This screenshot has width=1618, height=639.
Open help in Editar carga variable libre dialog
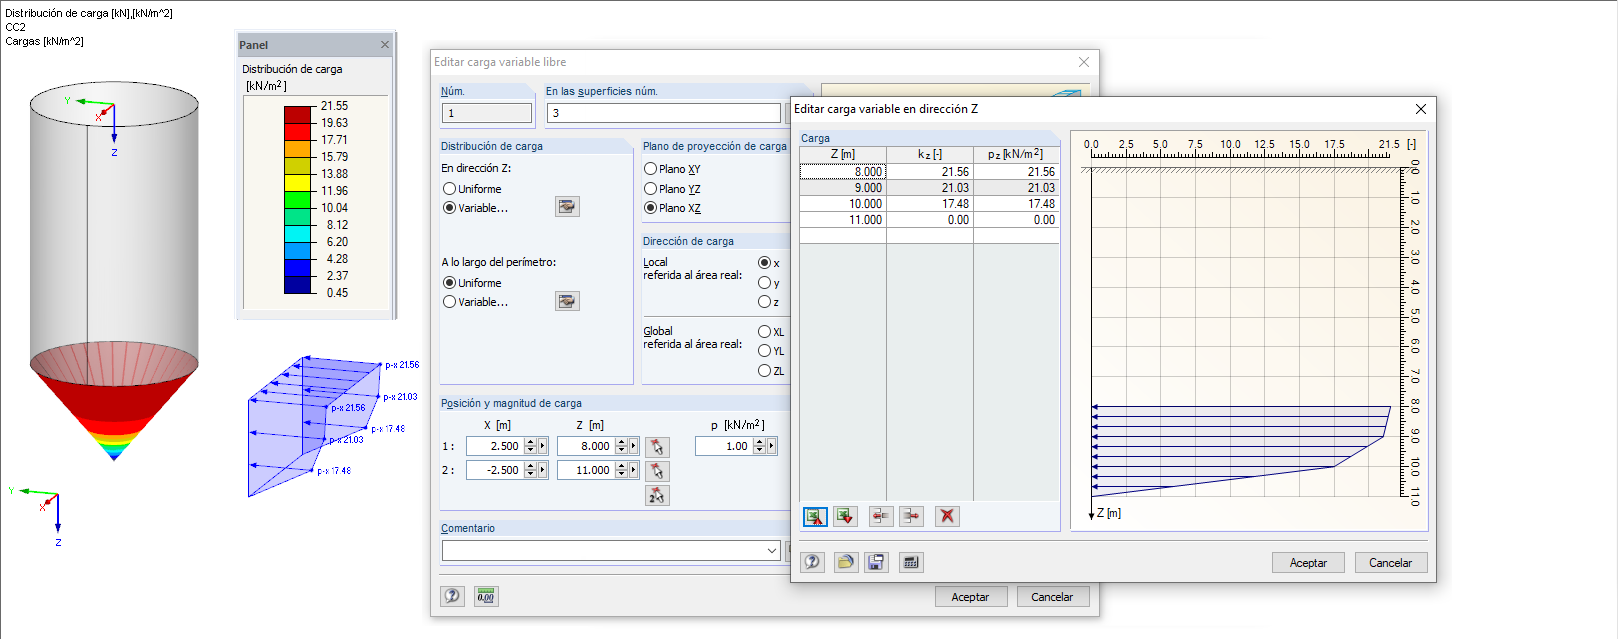tap(452, 596)
